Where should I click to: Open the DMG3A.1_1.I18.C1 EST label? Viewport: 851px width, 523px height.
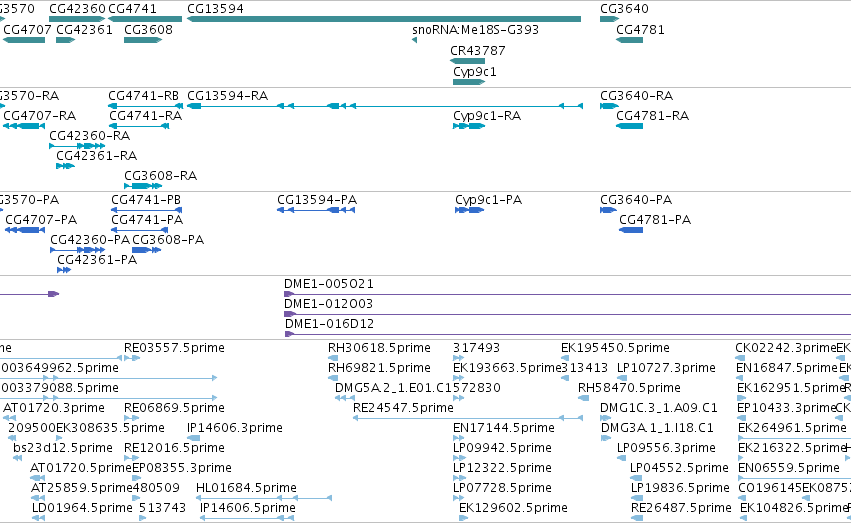coord(657,428)
